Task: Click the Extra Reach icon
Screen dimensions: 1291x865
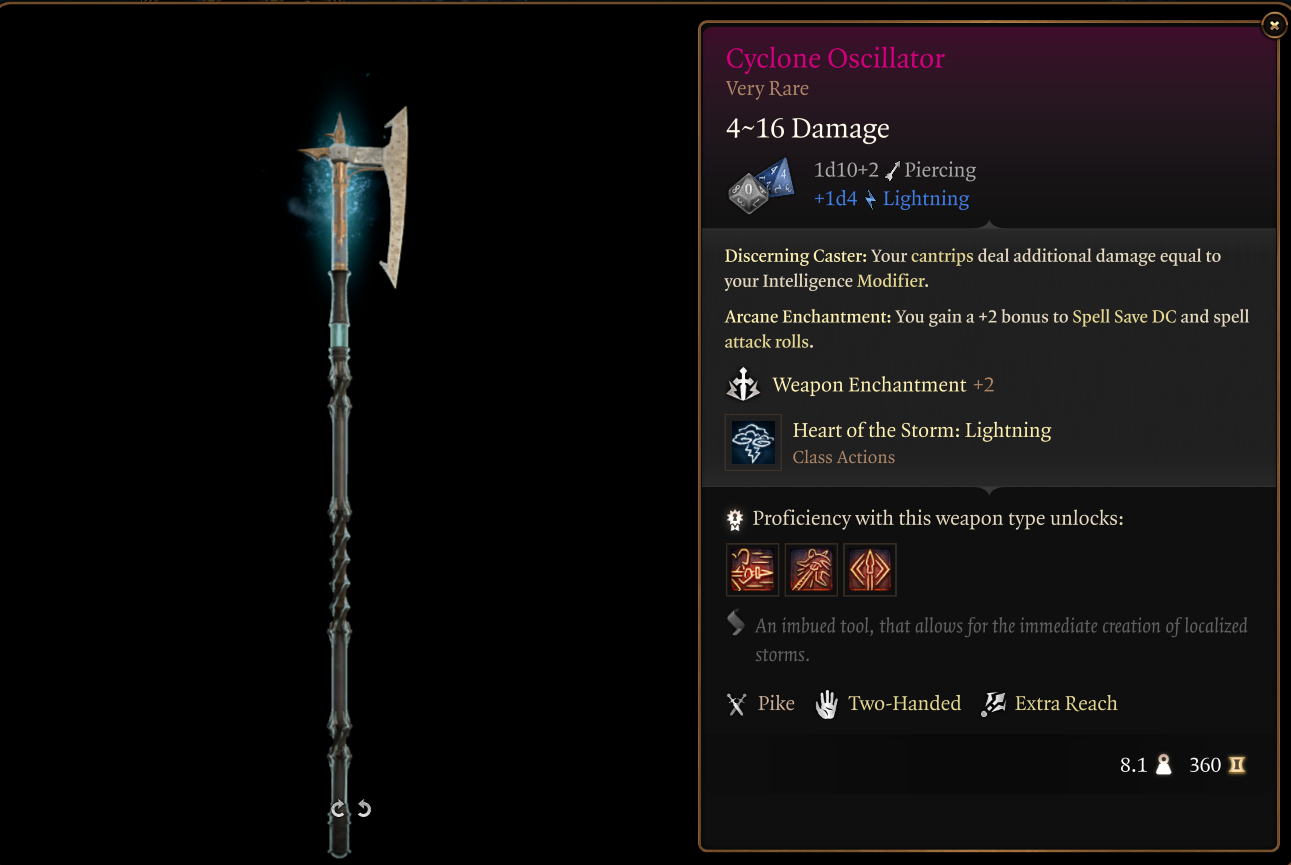Action: coord(993,704)
